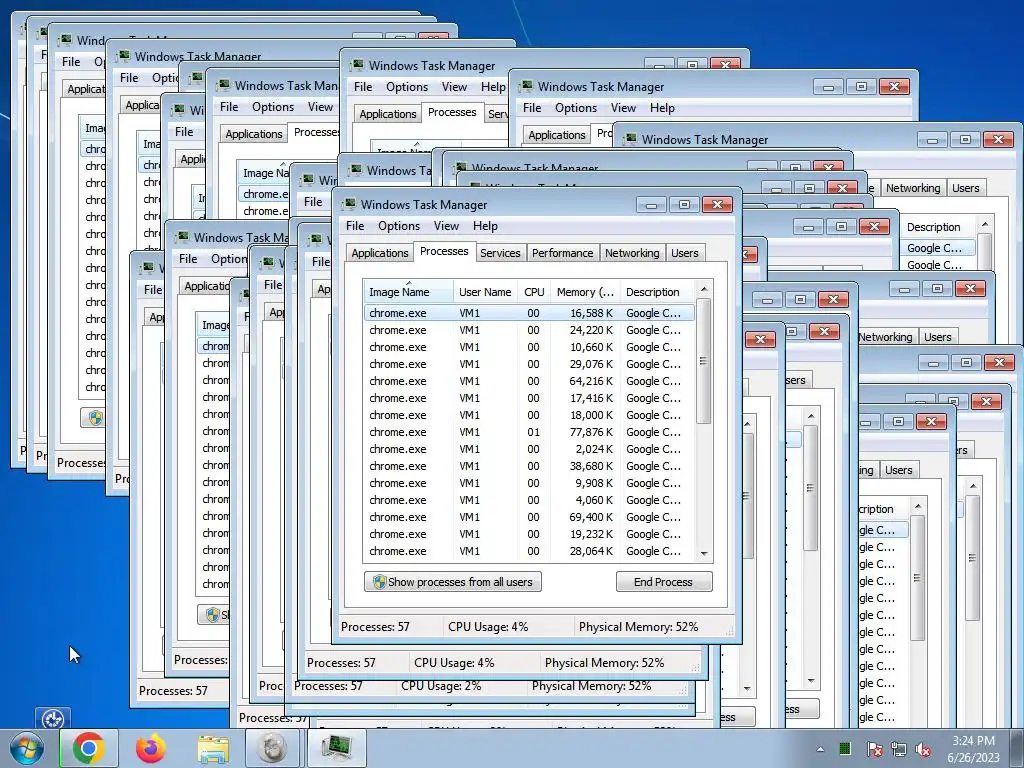Click title bar icon of 'Windows Task Manager' window with Help menu behind

click(x=525, y=86)
